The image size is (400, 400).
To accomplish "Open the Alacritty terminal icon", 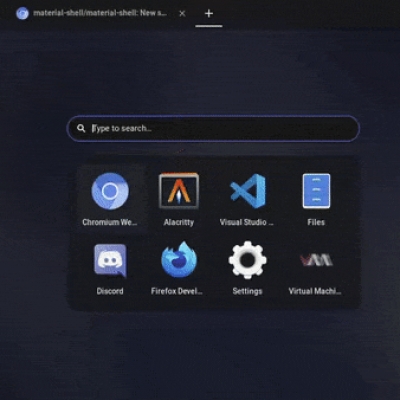I will 179,191.
